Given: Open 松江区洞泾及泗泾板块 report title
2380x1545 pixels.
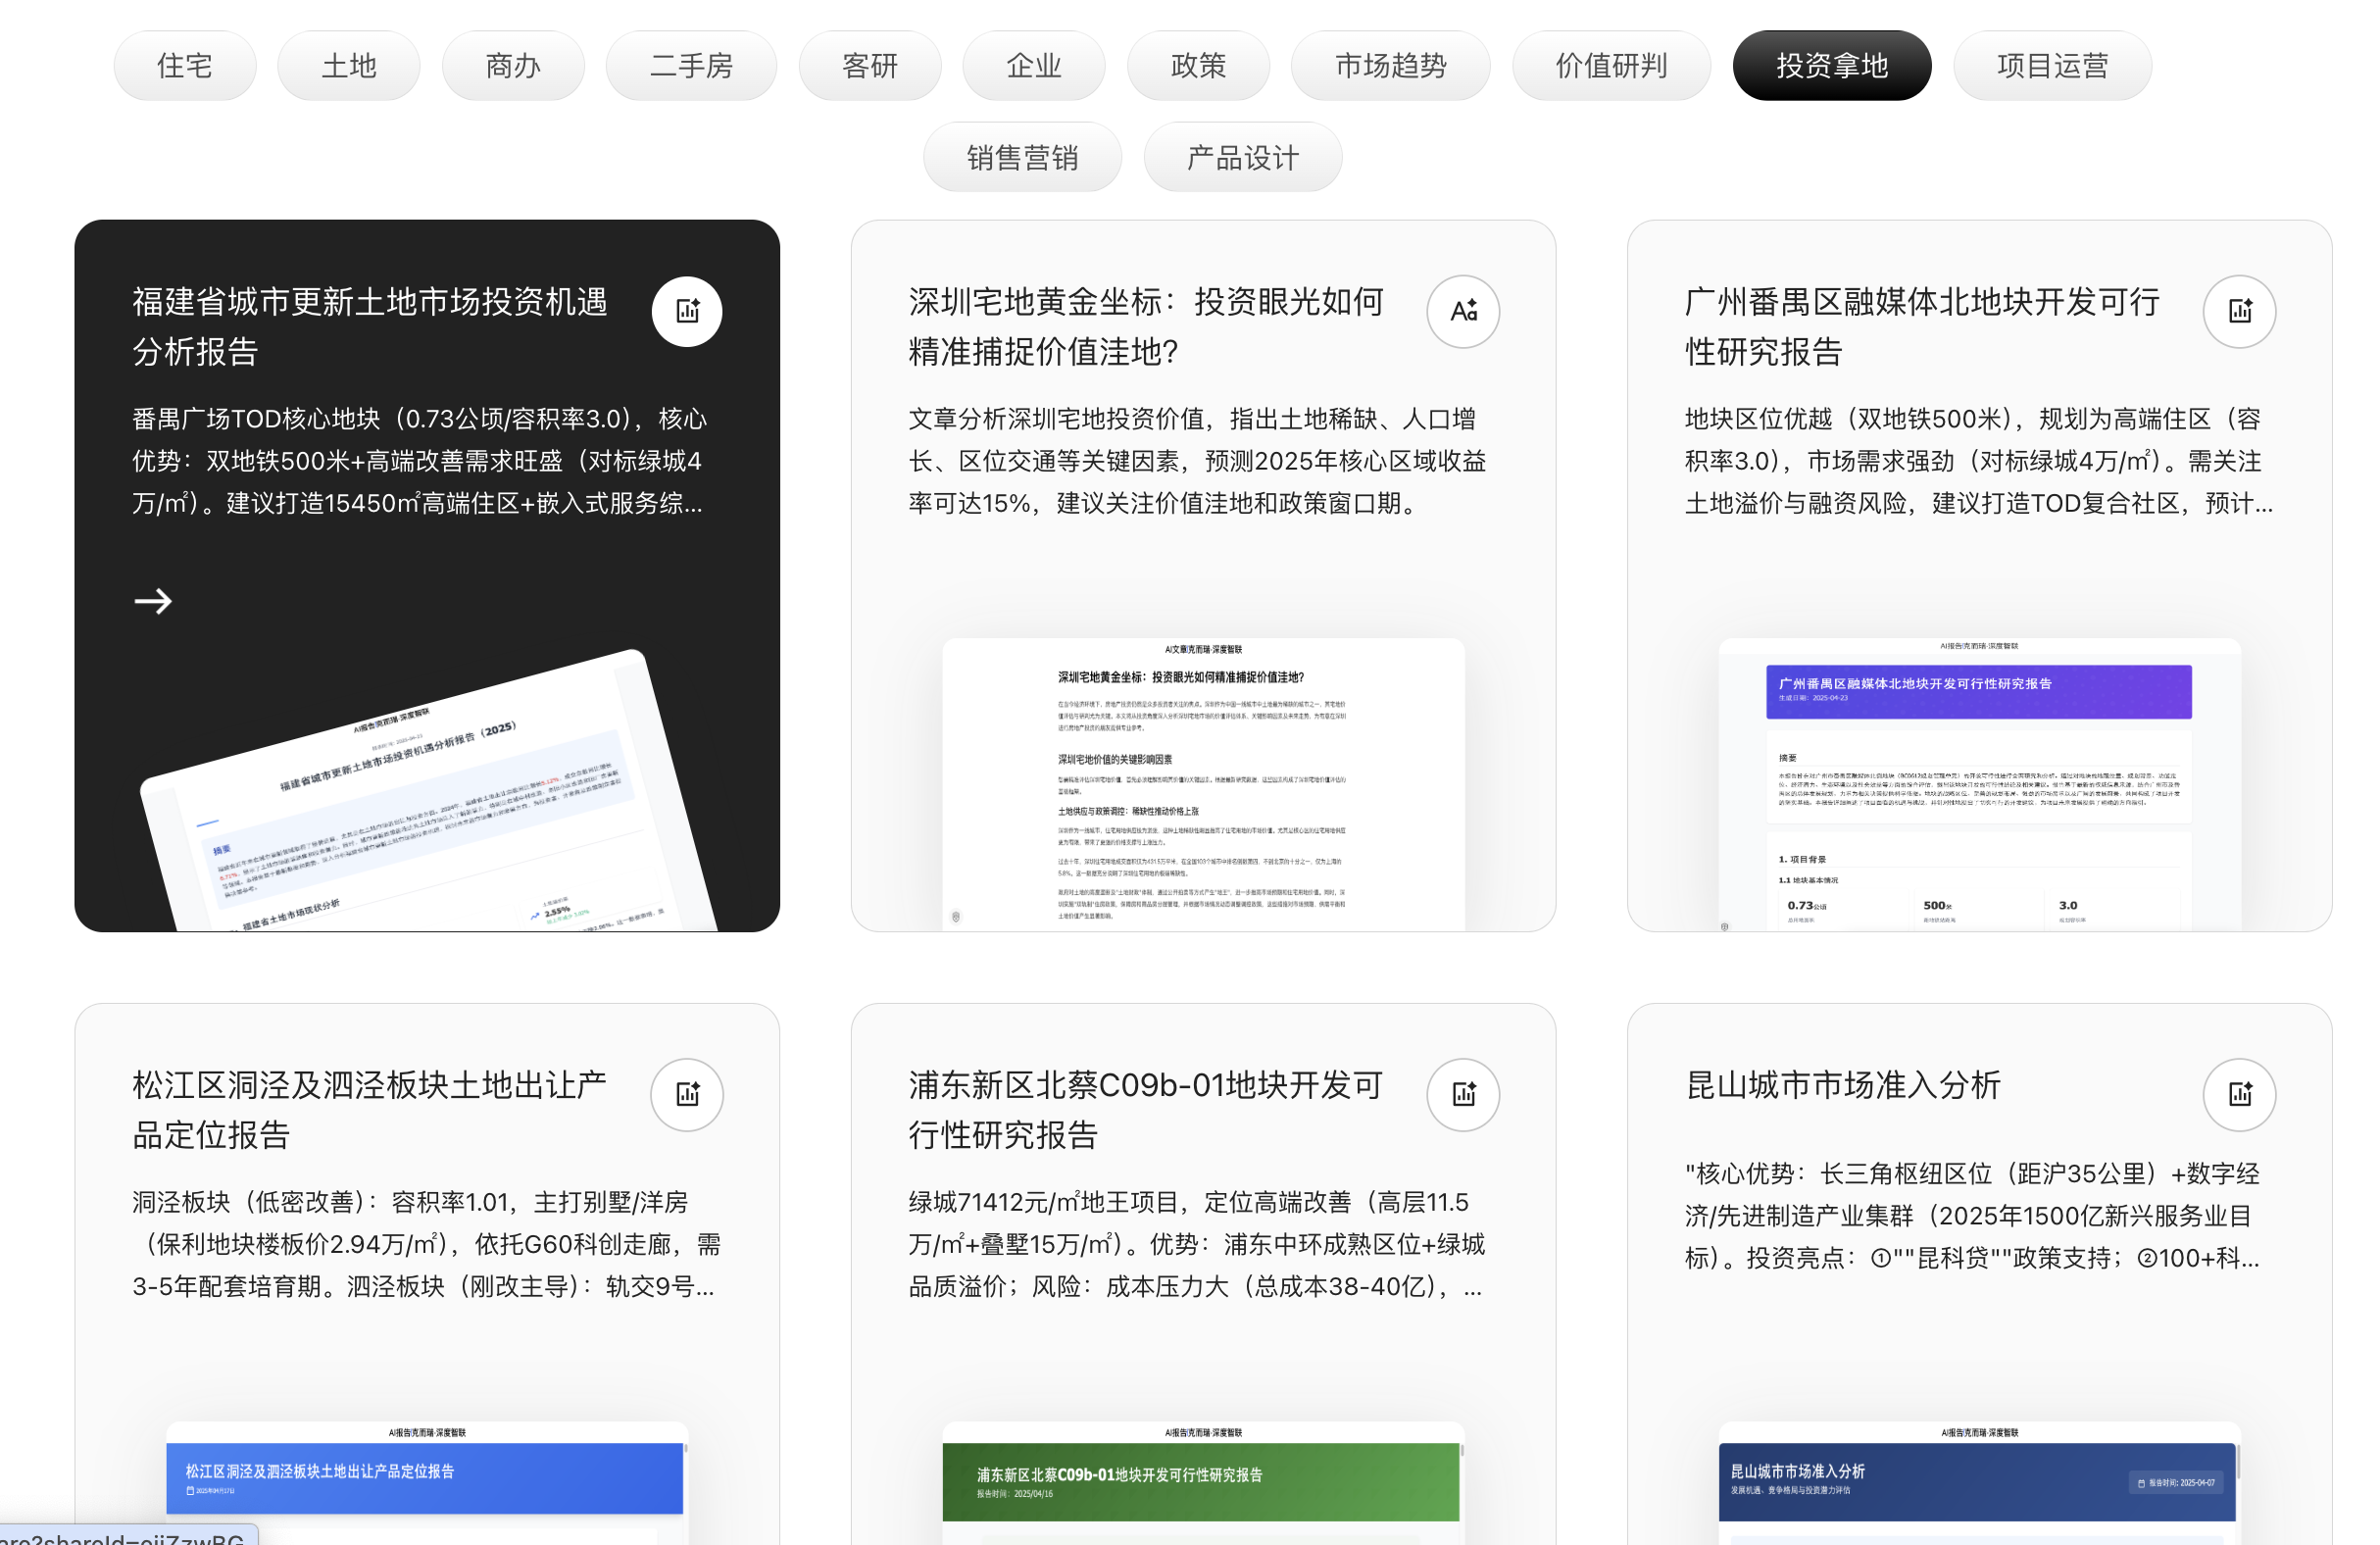Looking at the screenshot, I should point(370,1109).
